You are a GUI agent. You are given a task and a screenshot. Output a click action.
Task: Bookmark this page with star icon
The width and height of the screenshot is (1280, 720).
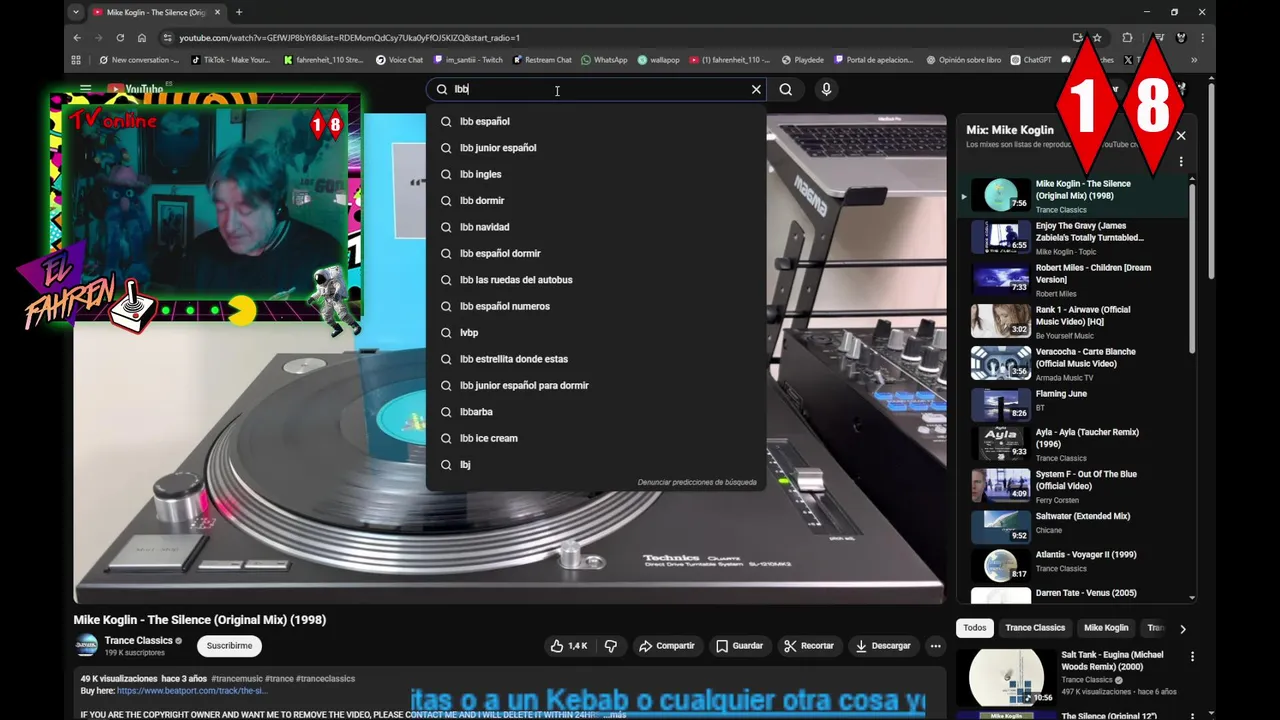(x=1097, y=38)
